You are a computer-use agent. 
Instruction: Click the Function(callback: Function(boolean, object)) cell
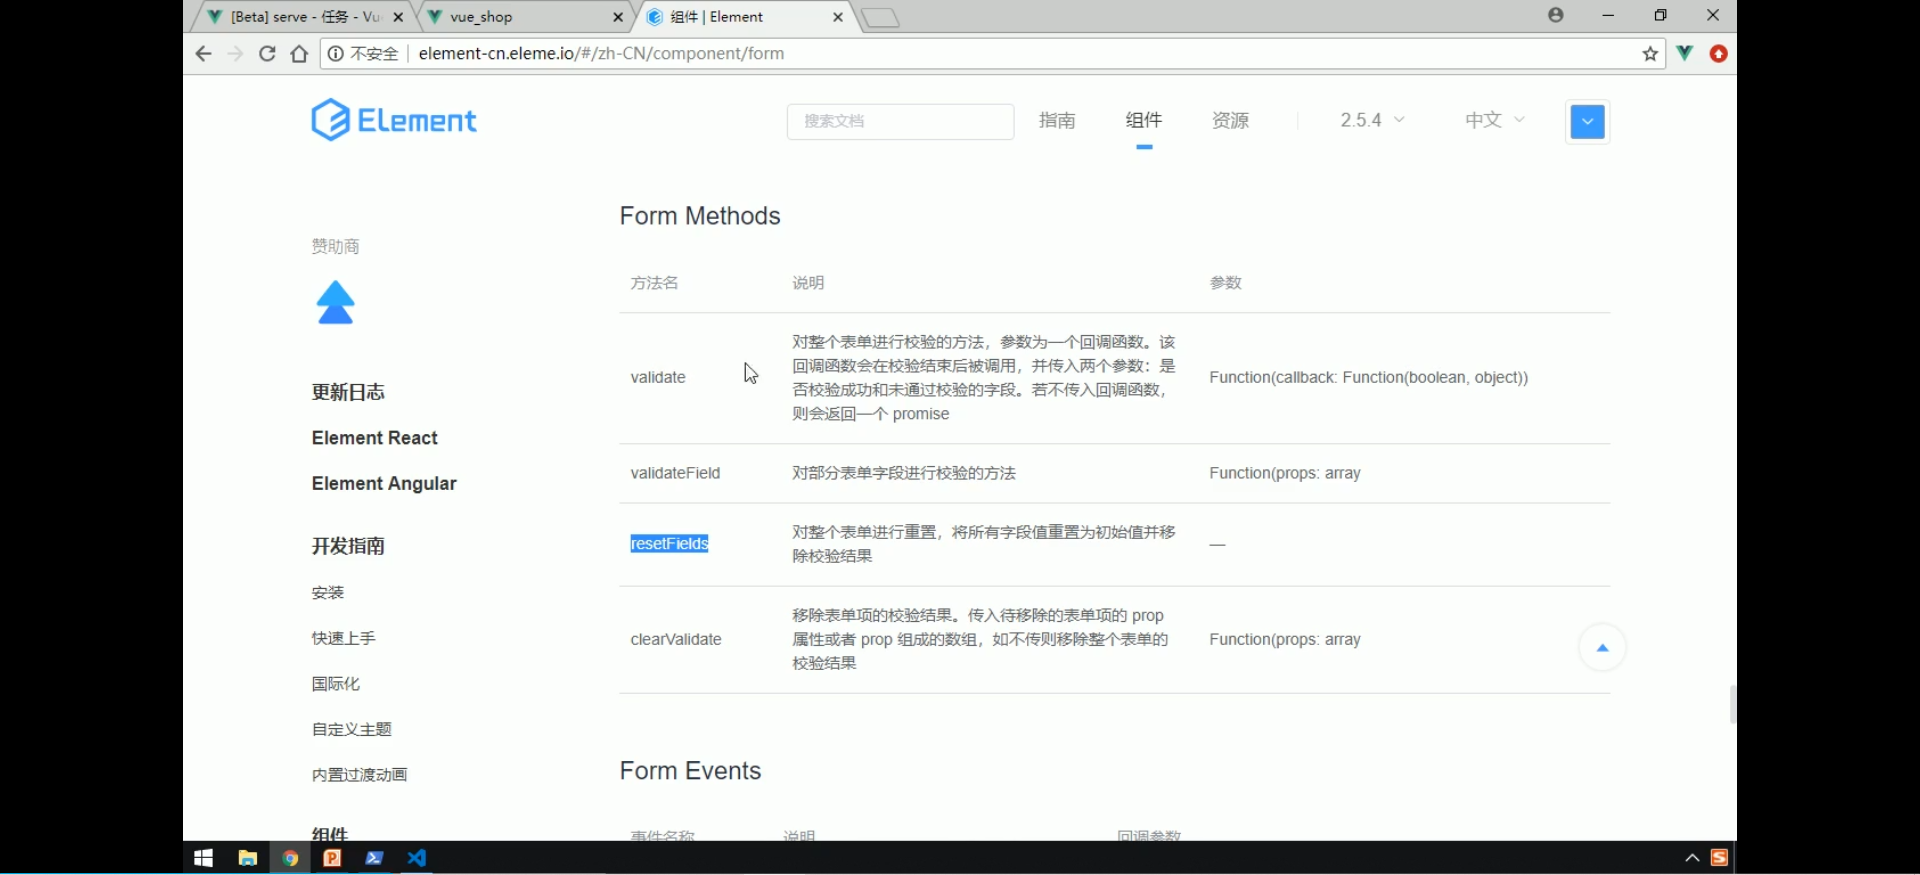(x=1369, y=378)
